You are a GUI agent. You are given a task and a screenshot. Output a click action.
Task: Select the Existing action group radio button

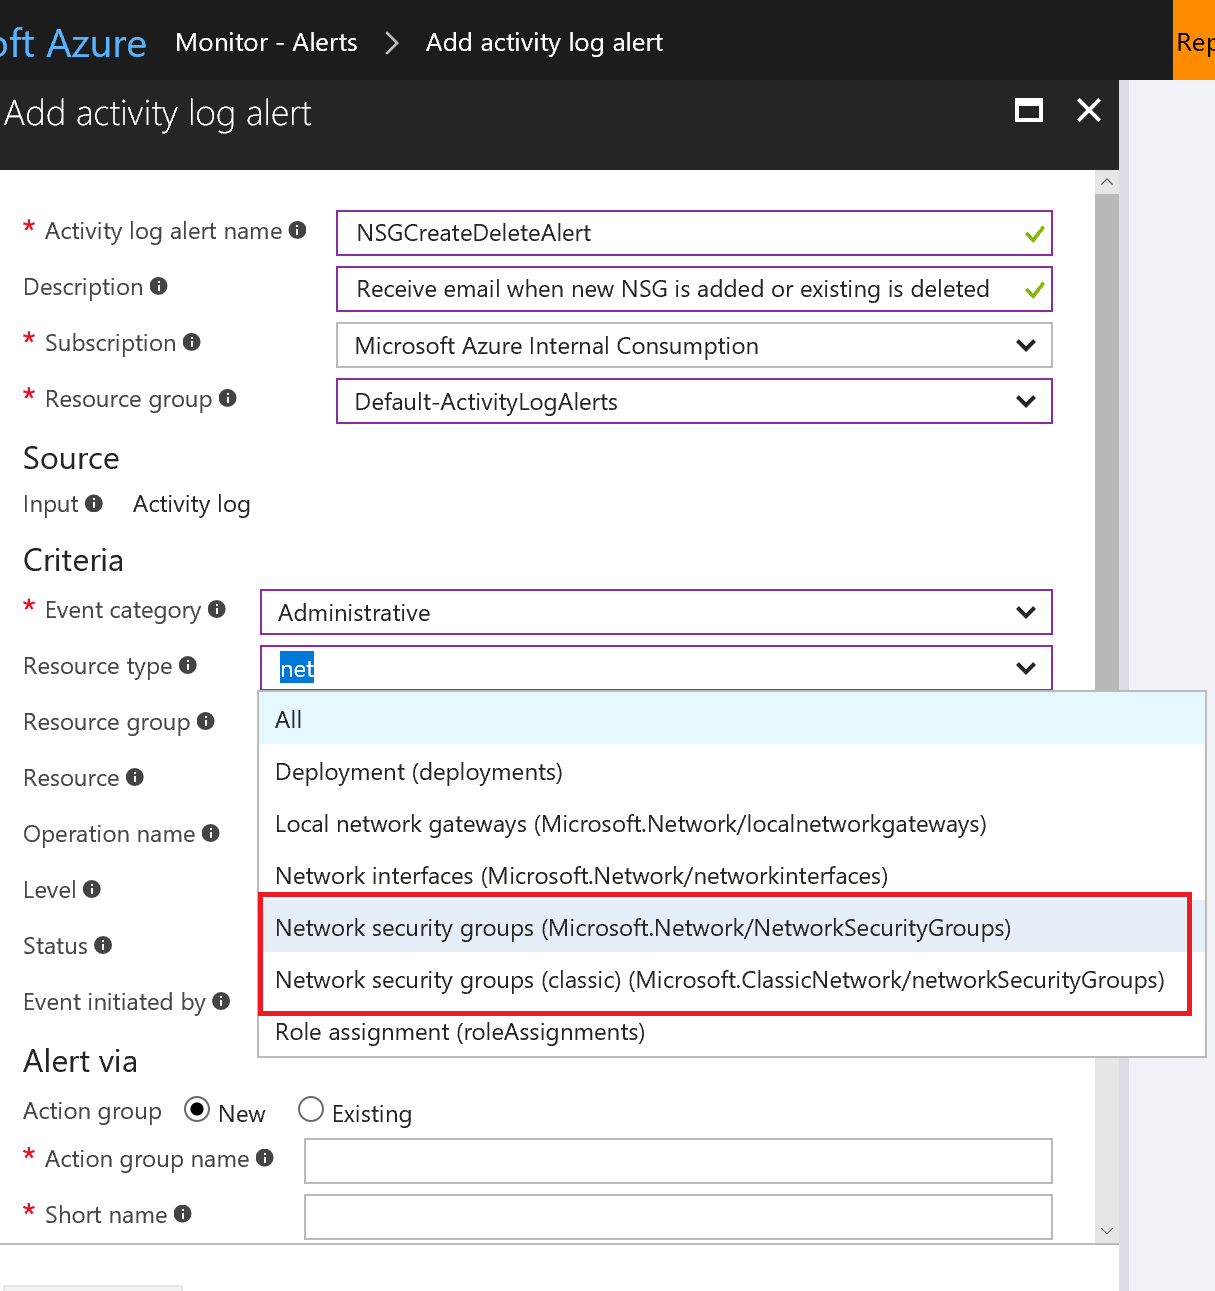[x=311, y=1110]
